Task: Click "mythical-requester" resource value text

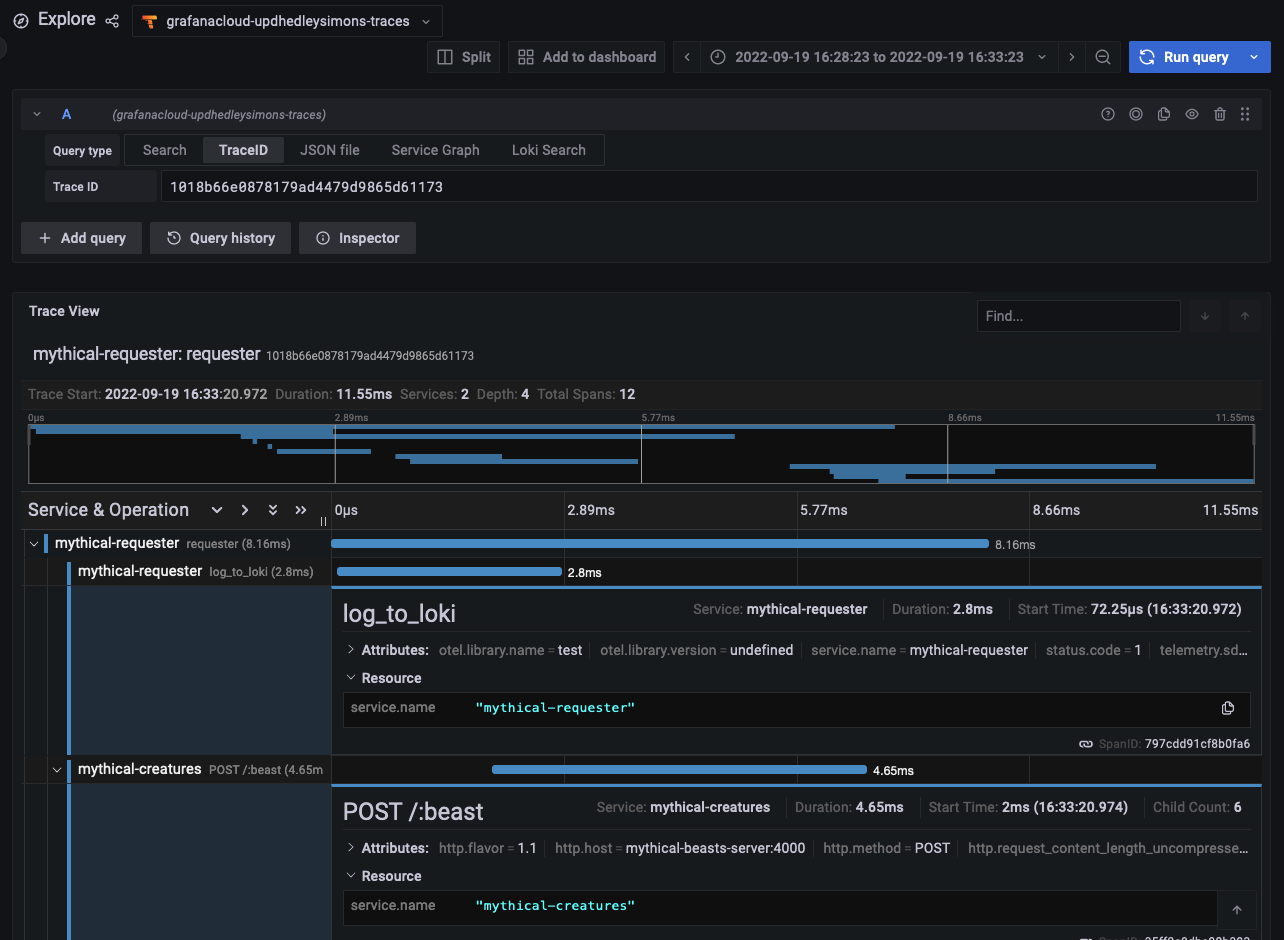Action: (555, 708)
